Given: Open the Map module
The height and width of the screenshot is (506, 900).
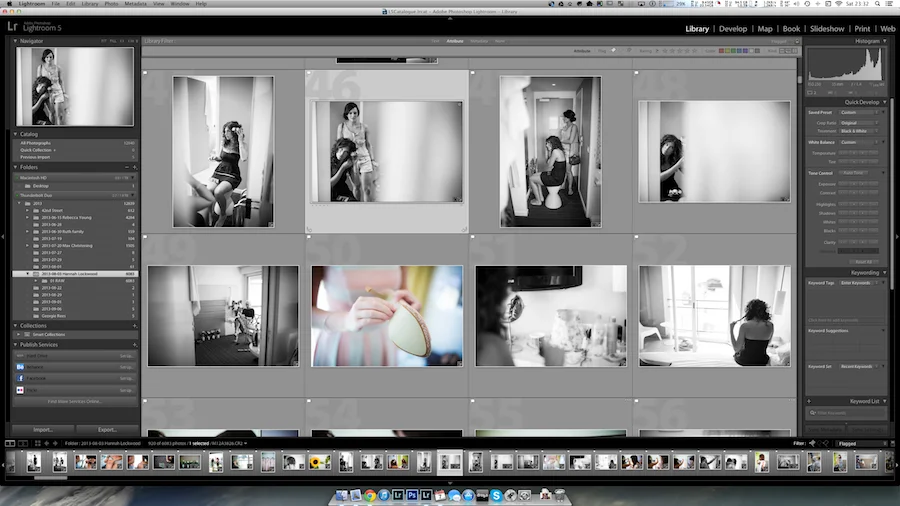Looking at the screenshot, I should pyautogui.click(x=765, y=29).
